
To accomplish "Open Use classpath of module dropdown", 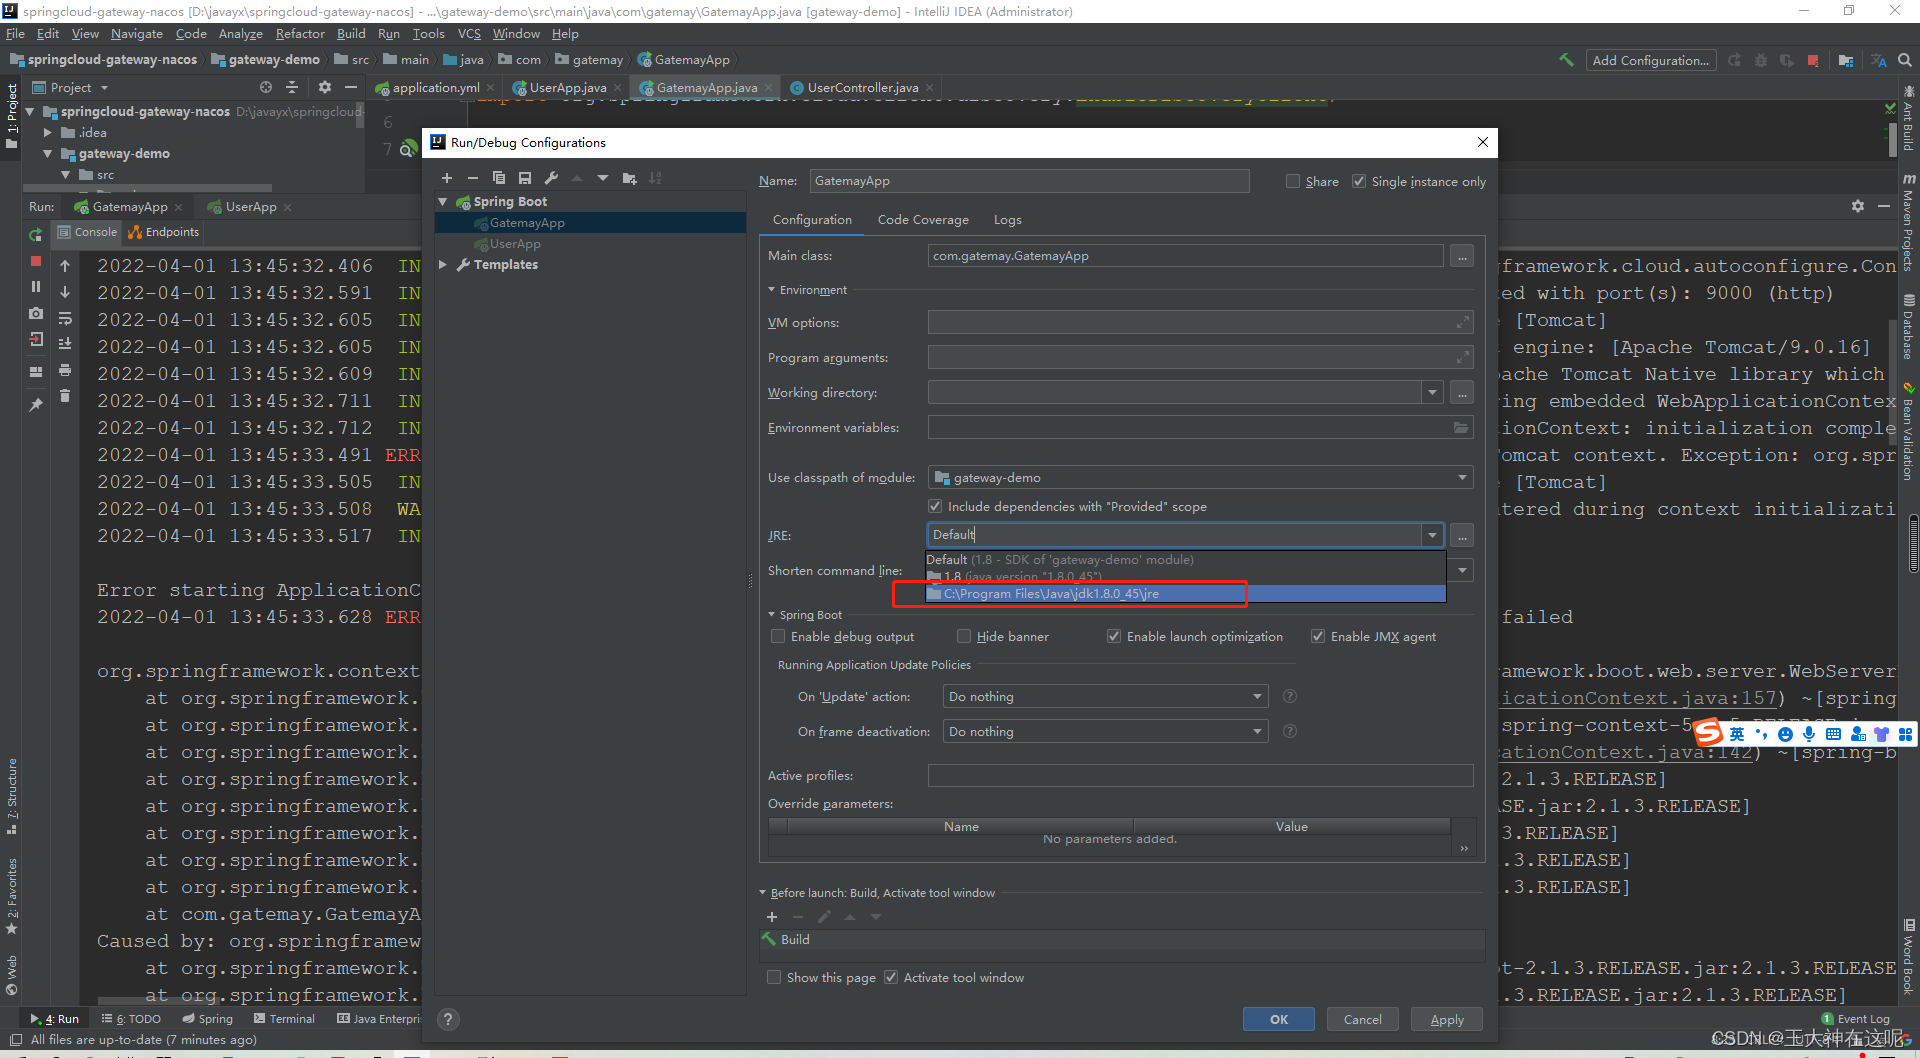I will point(1462,478).
